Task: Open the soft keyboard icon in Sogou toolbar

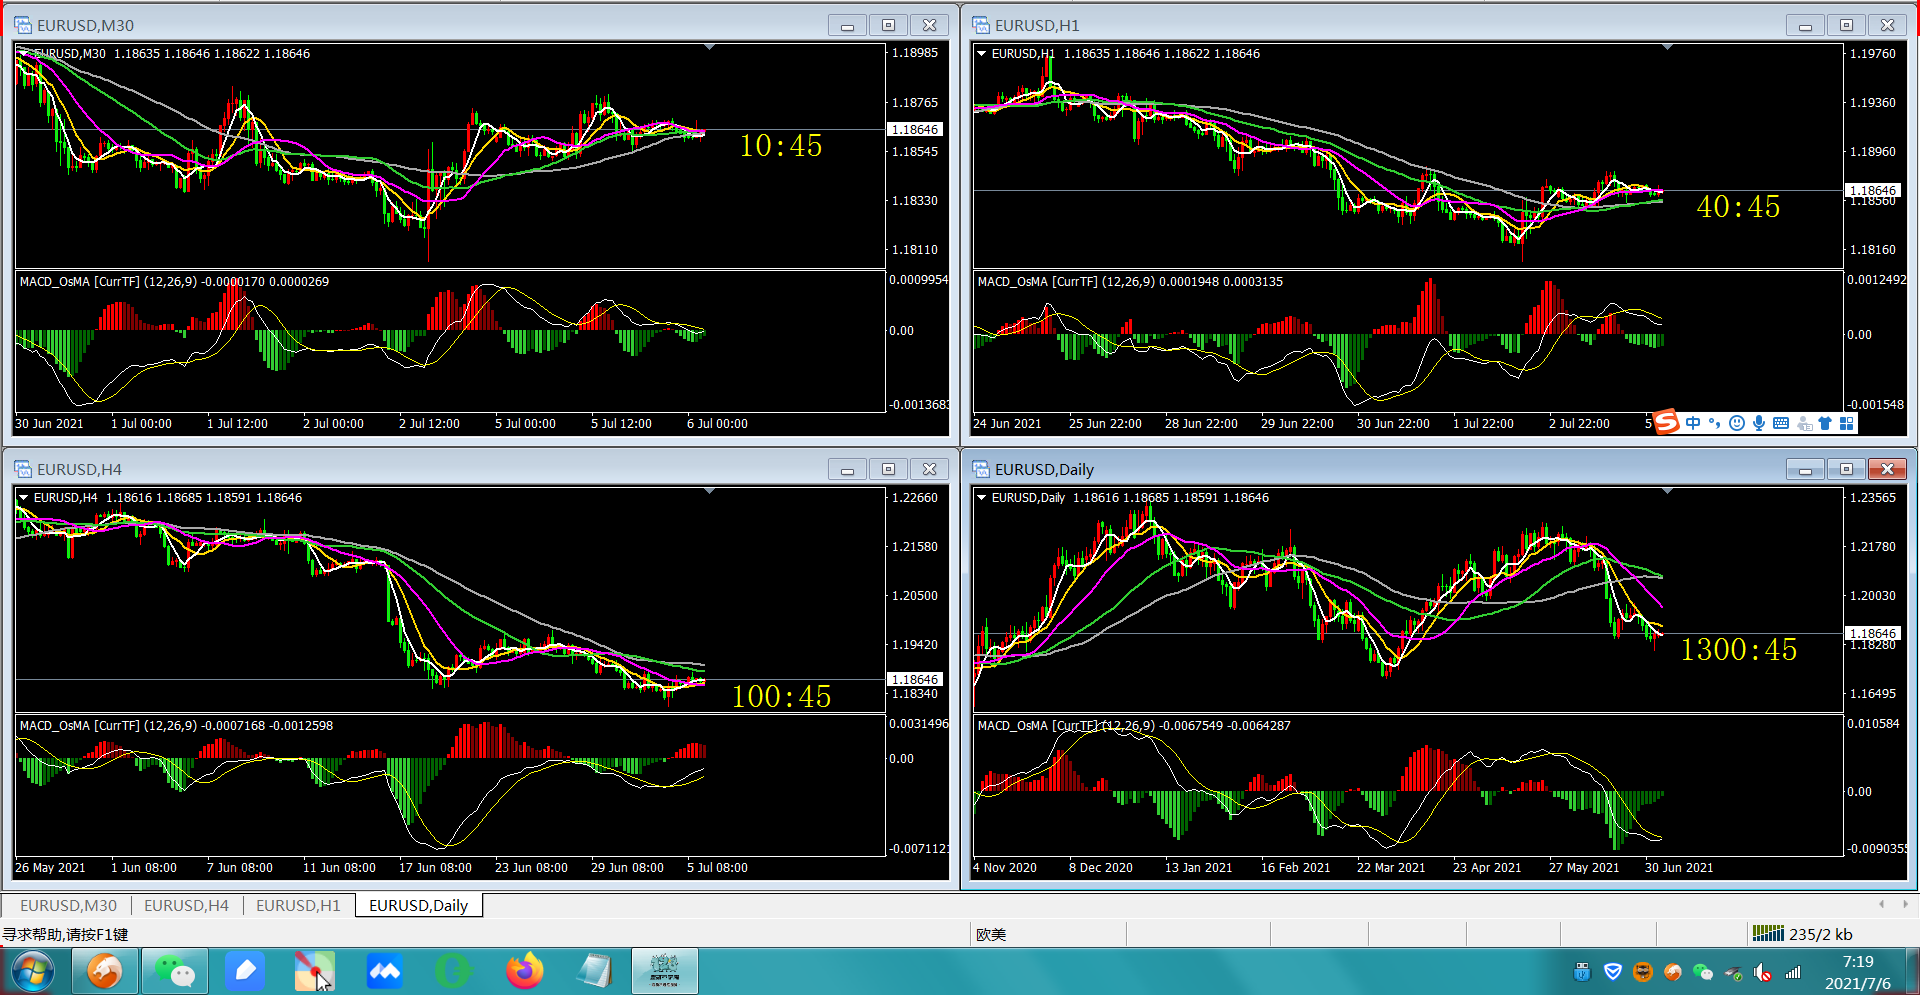Action: (1781, 423)
